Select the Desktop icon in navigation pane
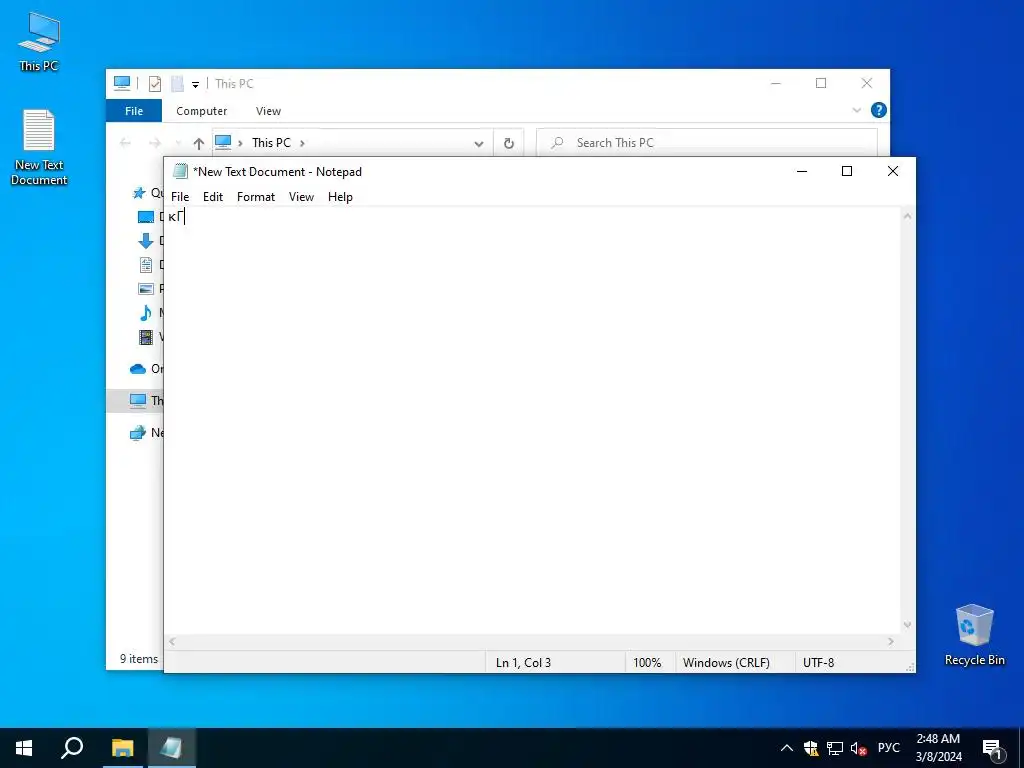Image resolution: width=1024 pixels, height=768 pixels. (146, 217)
